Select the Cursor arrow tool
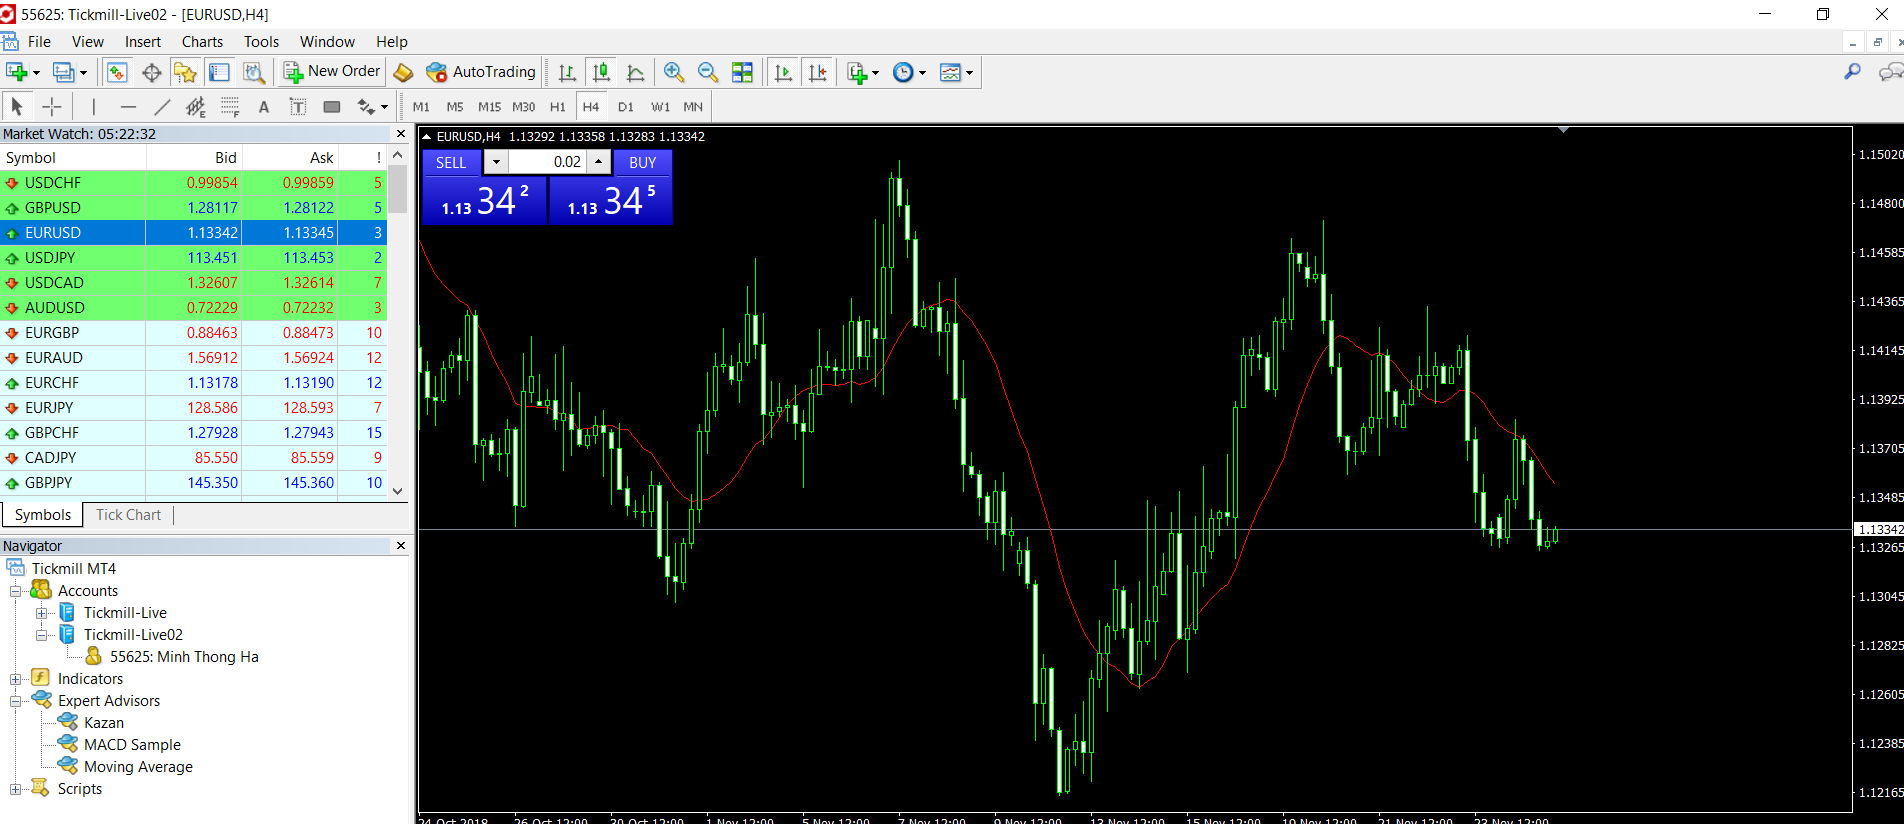Viewport: 1904px width, 824px height. 16,106
